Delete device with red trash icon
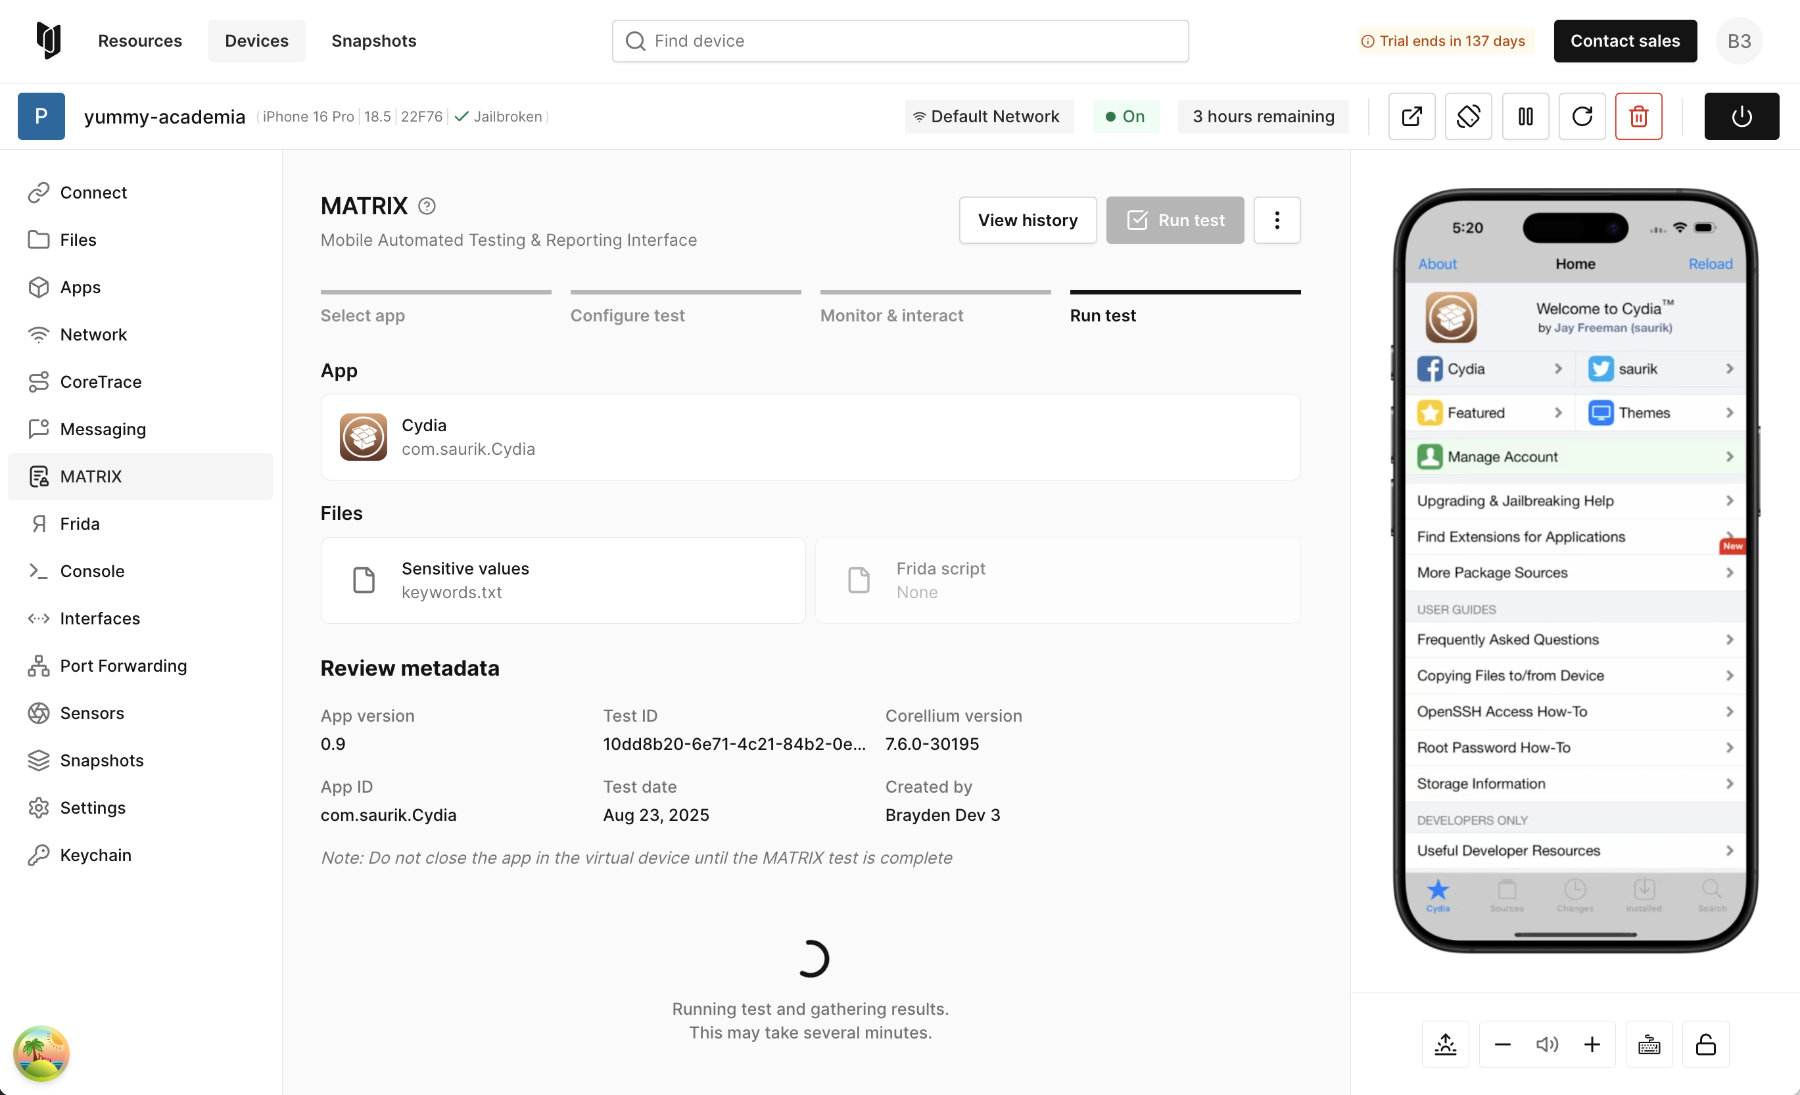The image size is (1800, 1095). tap(1639, 117)
